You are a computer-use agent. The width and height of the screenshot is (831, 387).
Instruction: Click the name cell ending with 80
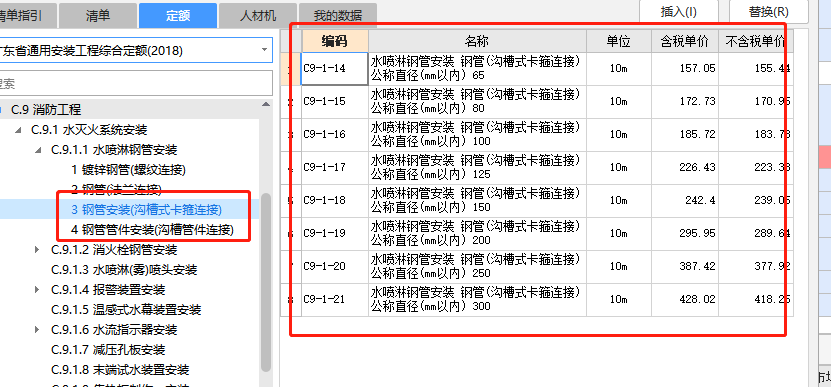pyautogui.click(x=477, y=101)
